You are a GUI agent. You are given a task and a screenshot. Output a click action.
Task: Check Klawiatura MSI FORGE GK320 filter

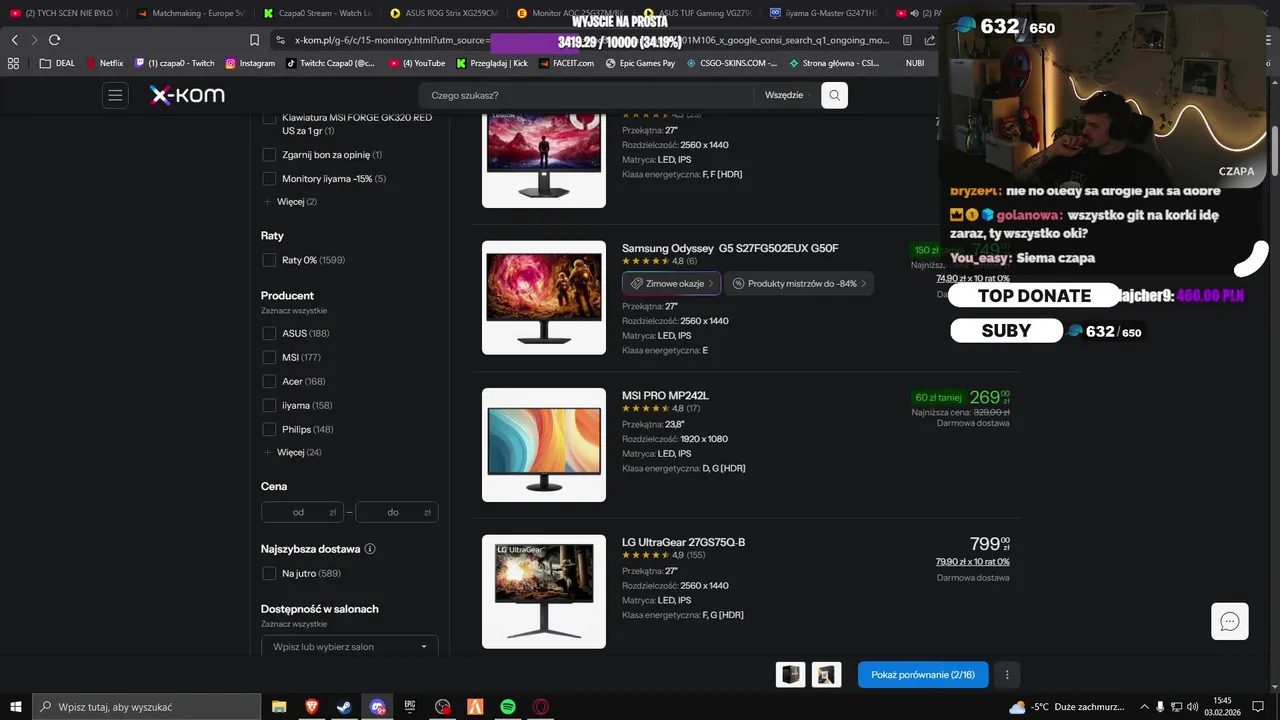coord(269,118)
